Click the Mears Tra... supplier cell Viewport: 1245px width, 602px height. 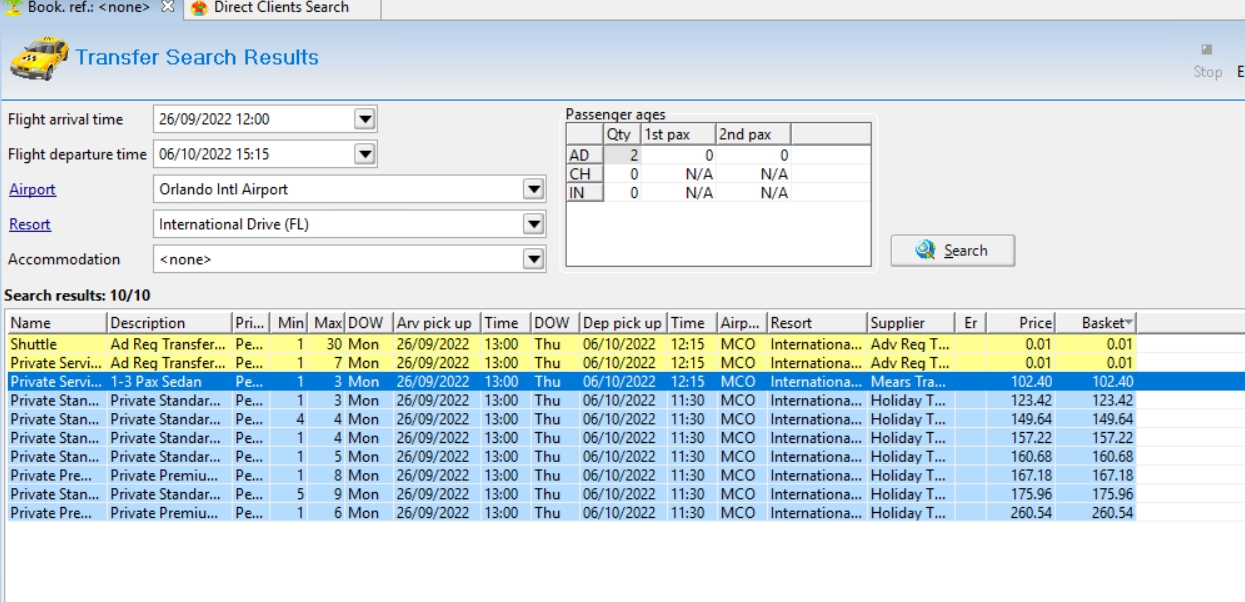point(911,381)
